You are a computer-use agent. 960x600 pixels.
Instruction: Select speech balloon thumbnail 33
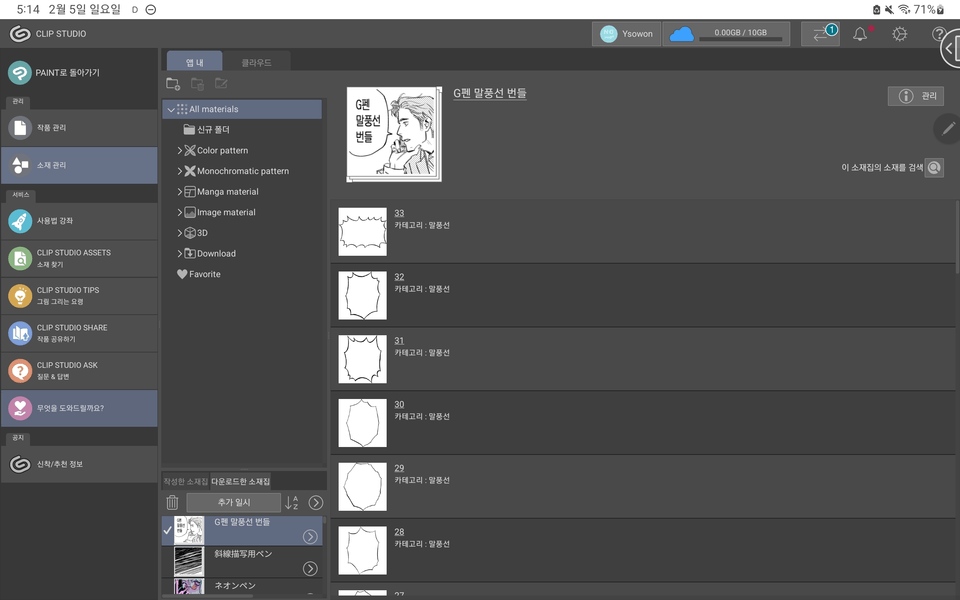click(x=362, y=232)
